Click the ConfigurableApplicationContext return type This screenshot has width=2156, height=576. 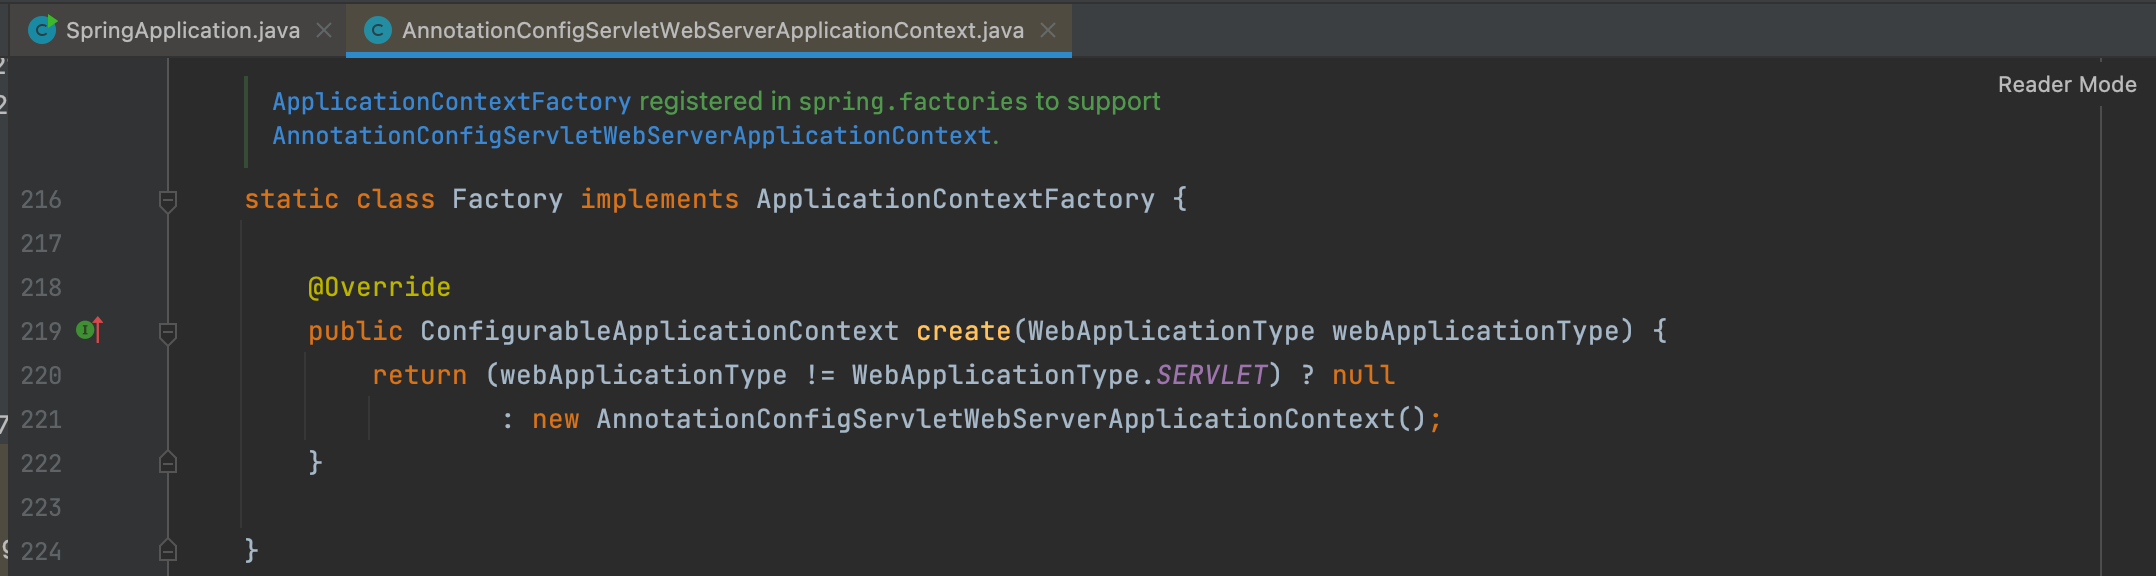coord(659,331)
